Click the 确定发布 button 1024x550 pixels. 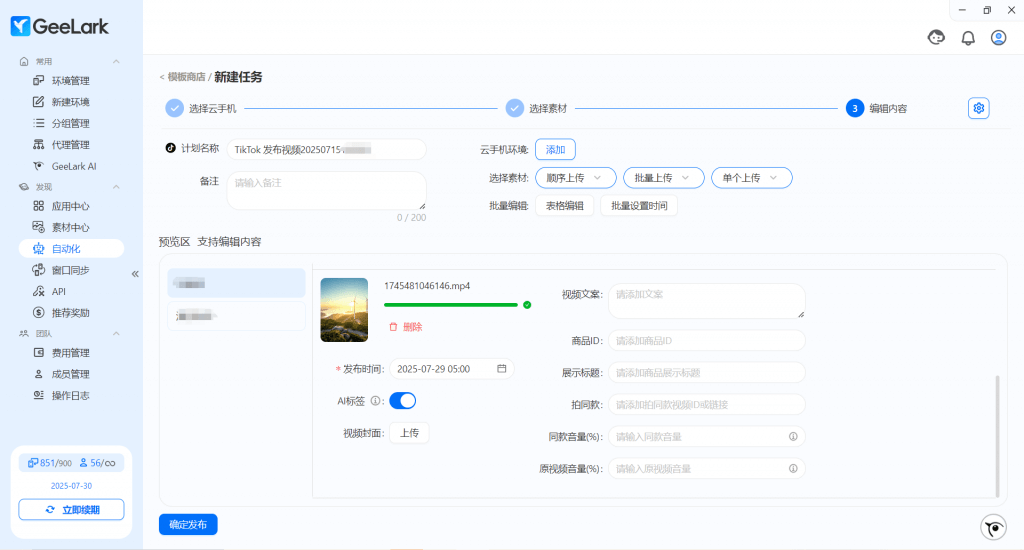[x=188, y=524]
